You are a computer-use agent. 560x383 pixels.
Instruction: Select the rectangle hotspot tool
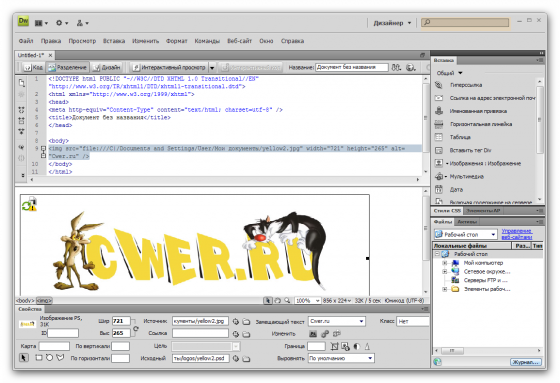[39, 357]
